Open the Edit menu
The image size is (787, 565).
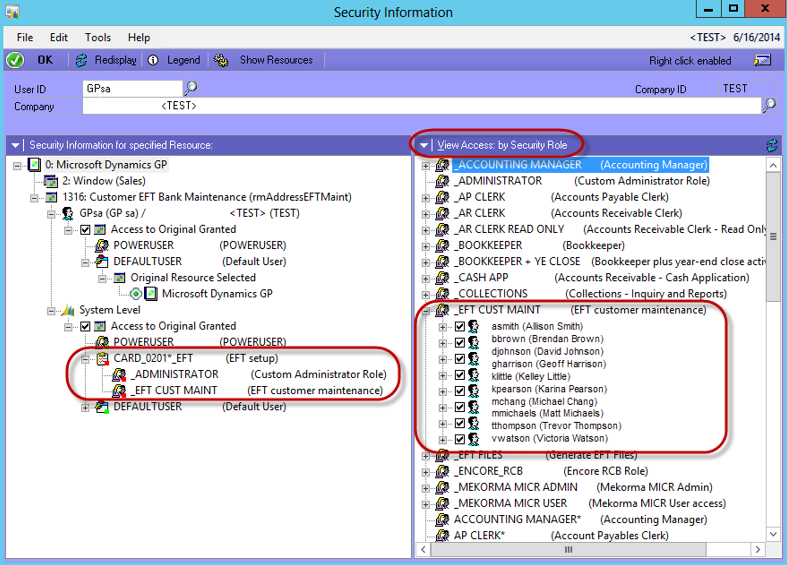[59, 38]
